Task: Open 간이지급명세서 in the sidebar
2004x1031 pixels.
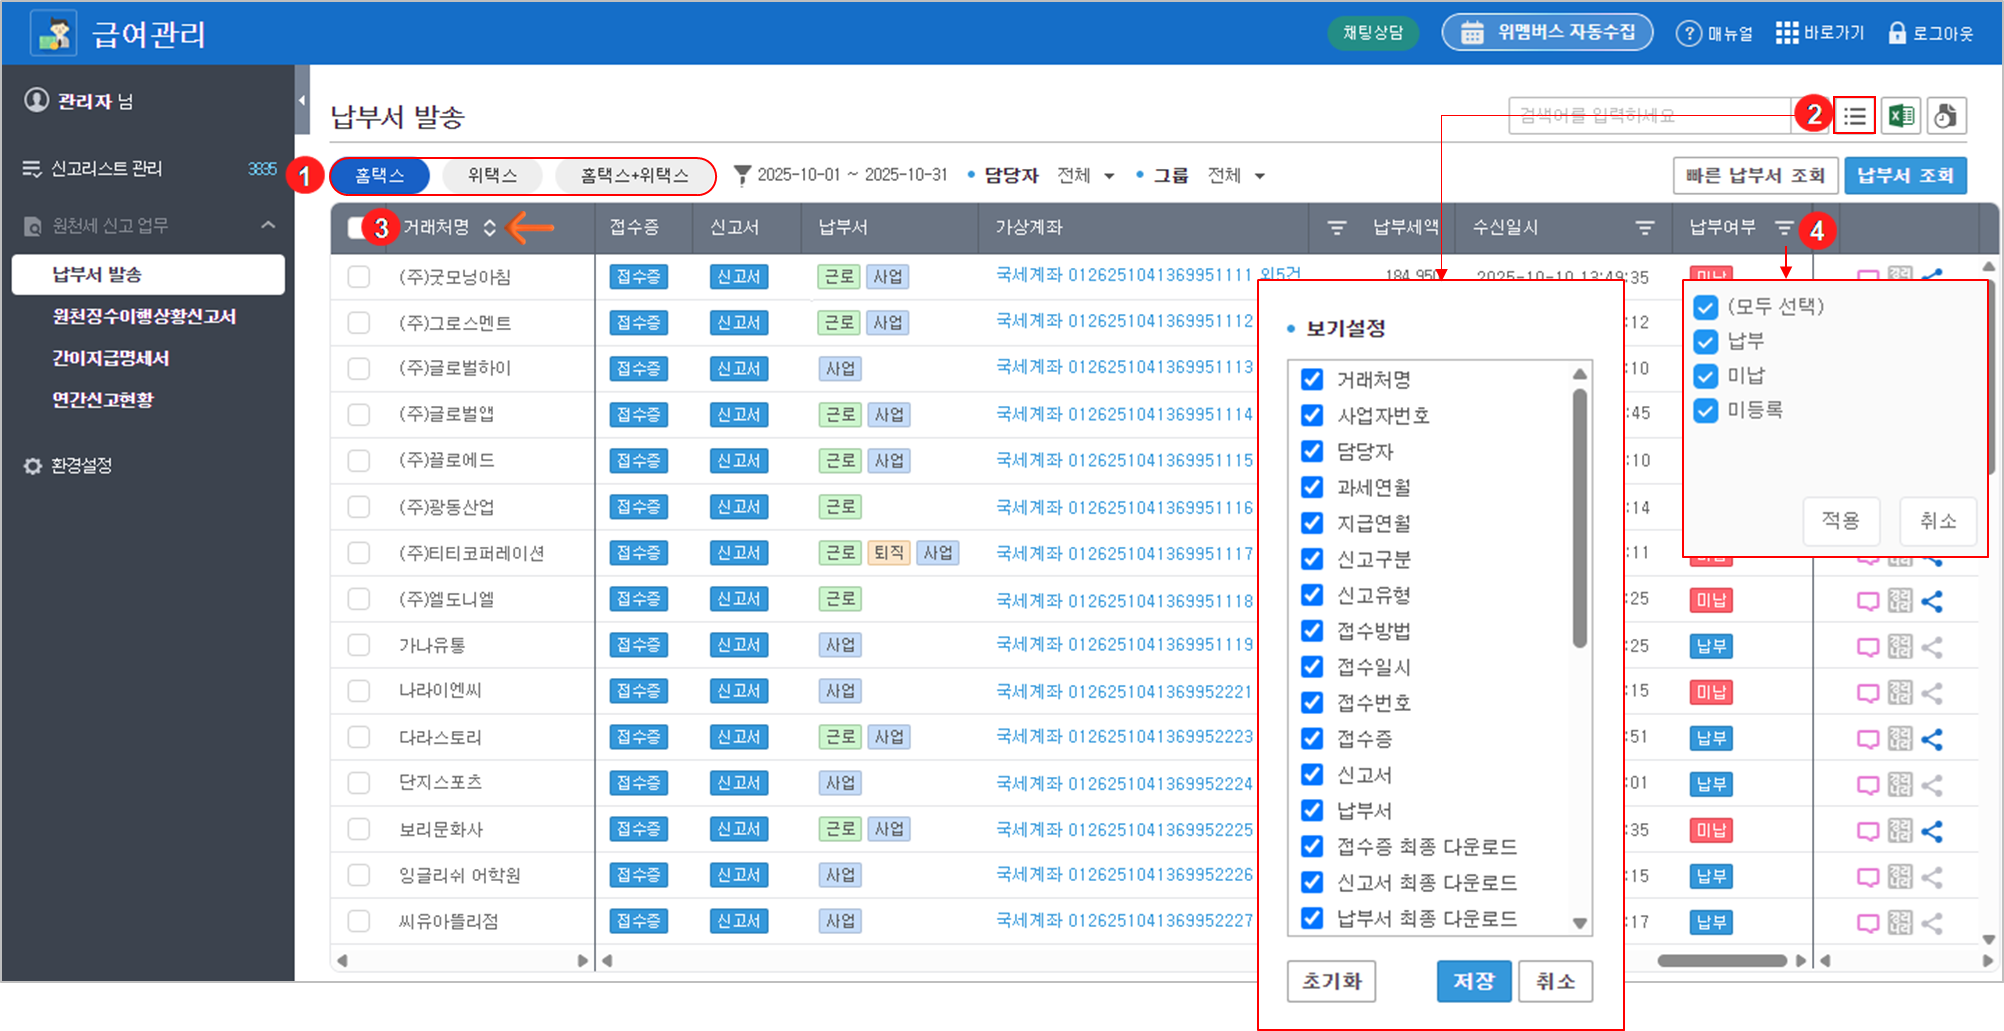Action: click(111, 358)
